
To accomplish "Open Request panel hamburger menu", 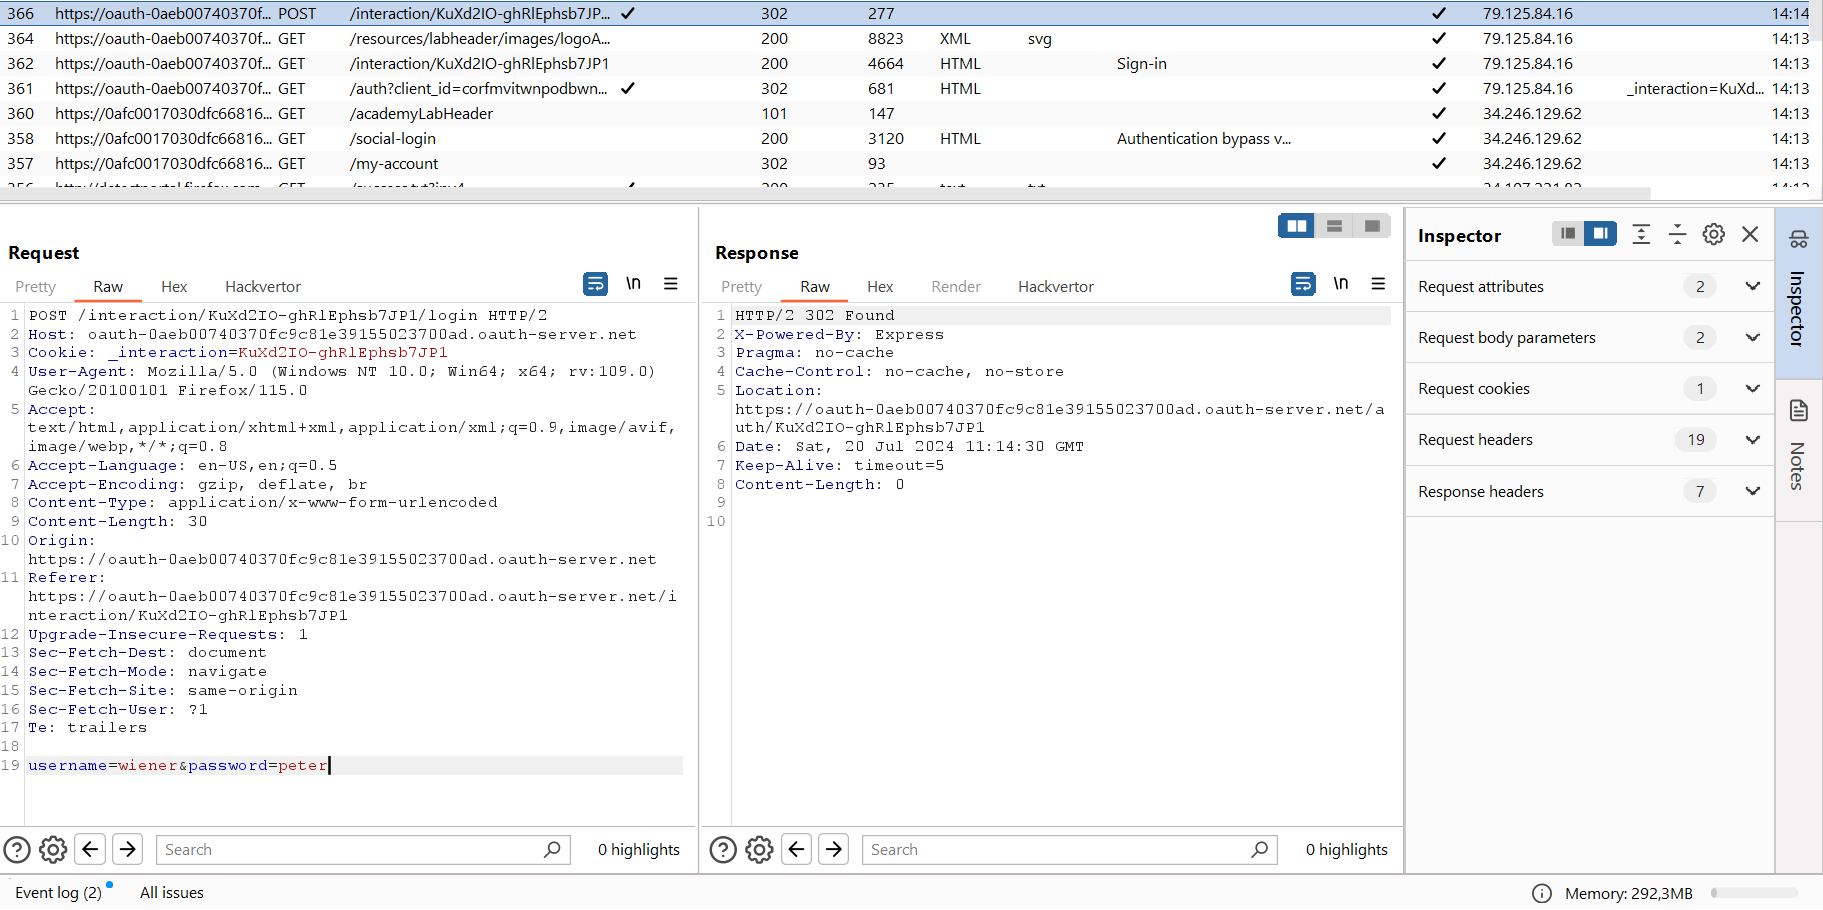I will click(x=671, y=284).
